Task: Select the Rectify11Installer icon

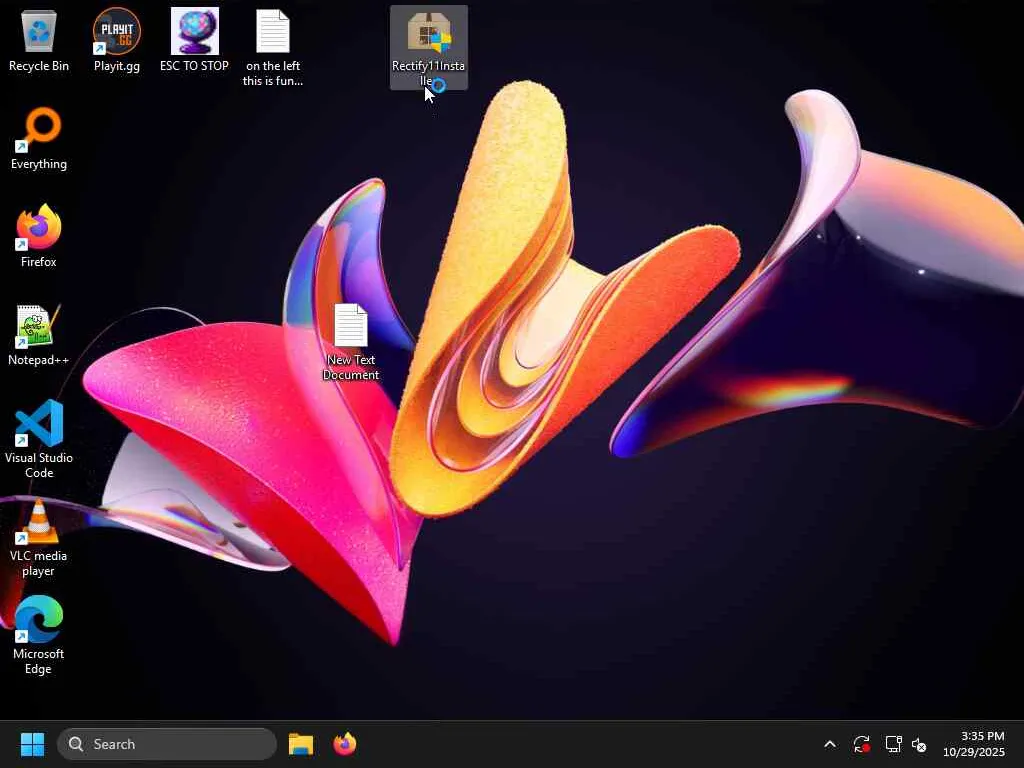Action: pos(428,47)
